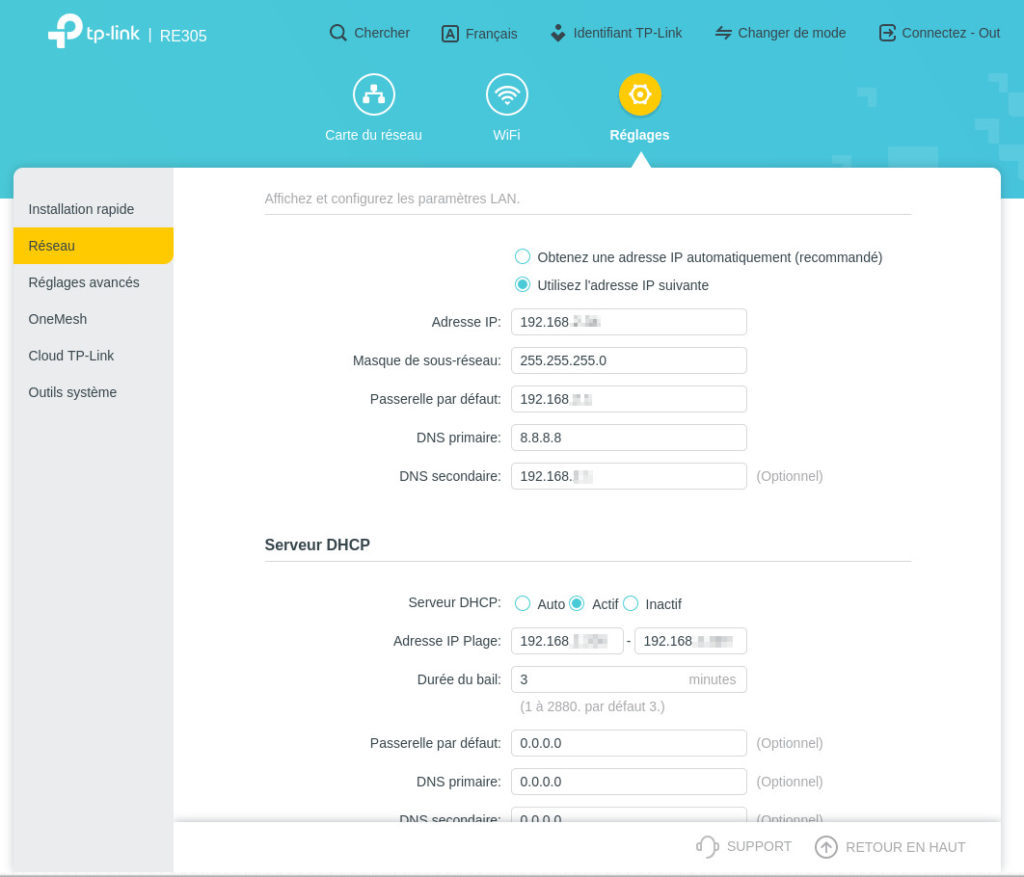The width and height of the screenshot is (1024, 877).
Task: Open the Français language selector icon
Action: tap(450, 34)
